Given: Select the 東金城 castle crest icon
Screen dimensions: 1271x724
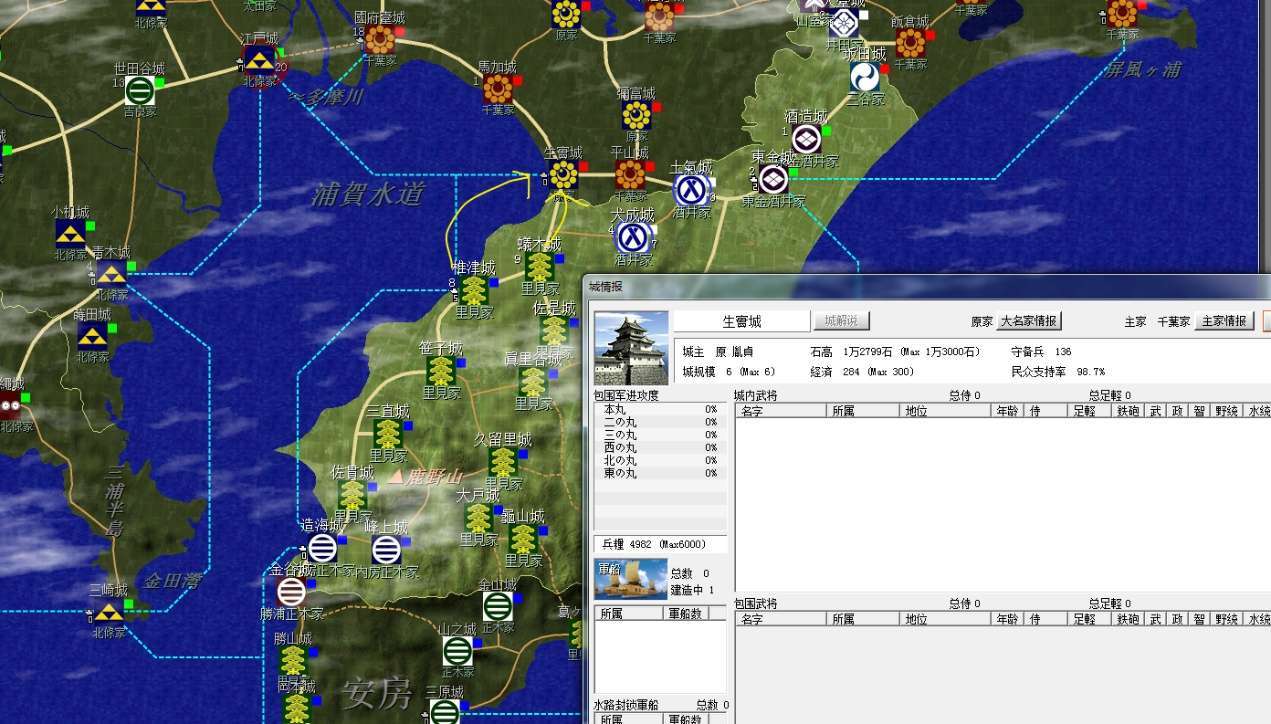Looking at the screenshot, I should pyautogui.click(x=772, y=179).
